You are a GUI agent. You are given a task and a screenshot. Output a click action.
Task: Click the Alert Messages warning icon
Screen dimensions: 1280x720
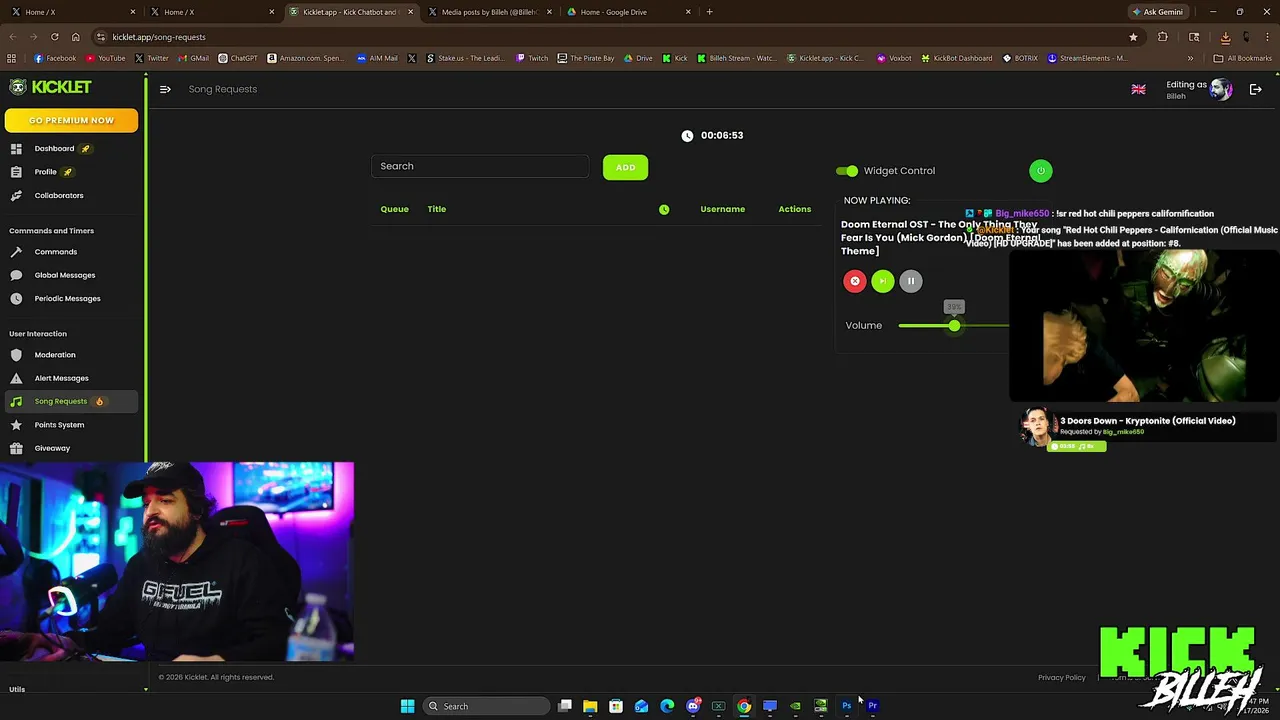(16, 378)
